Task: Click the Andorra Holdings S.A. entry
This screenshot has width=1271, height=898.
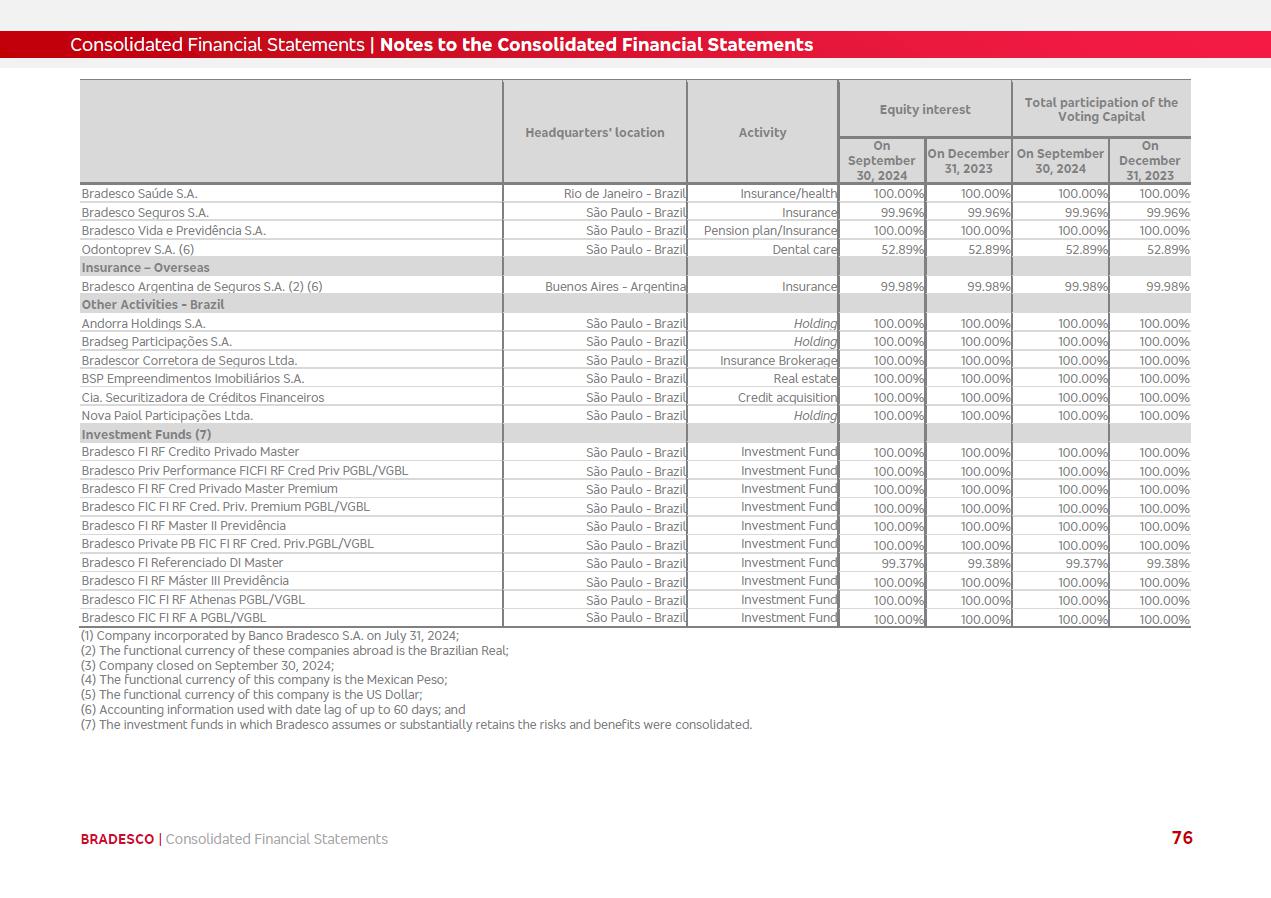Action: point(143,324)
